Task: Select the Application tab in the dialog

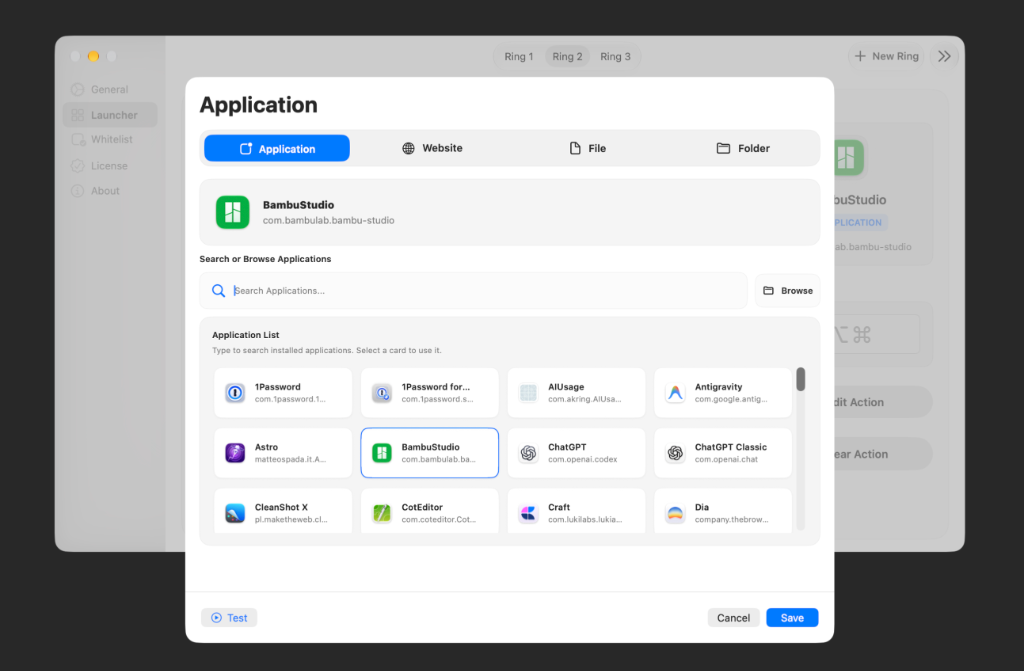Action: click(277, 148)
